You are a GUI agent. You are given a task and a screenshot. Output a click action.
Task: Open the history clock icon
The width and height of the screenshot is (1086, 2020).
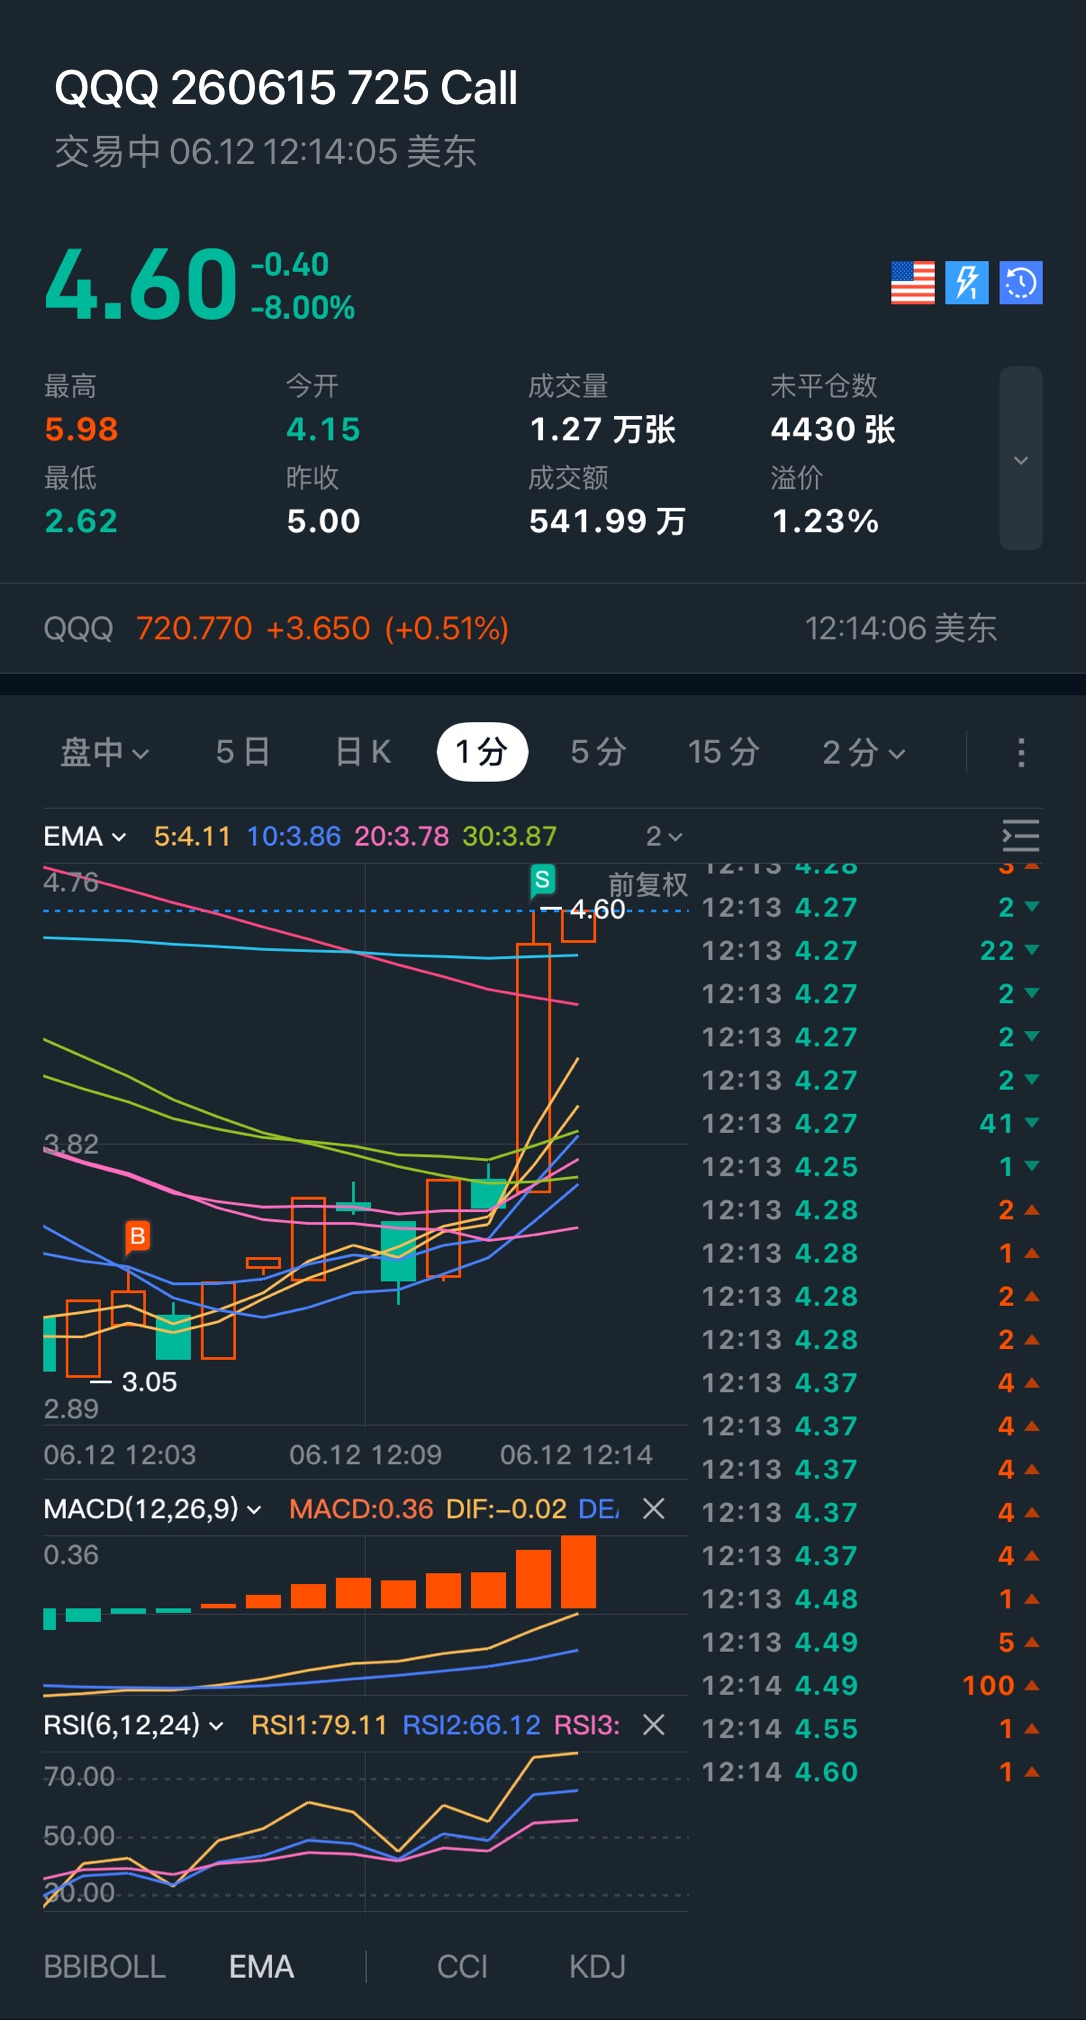click(x=1021, y=282)
